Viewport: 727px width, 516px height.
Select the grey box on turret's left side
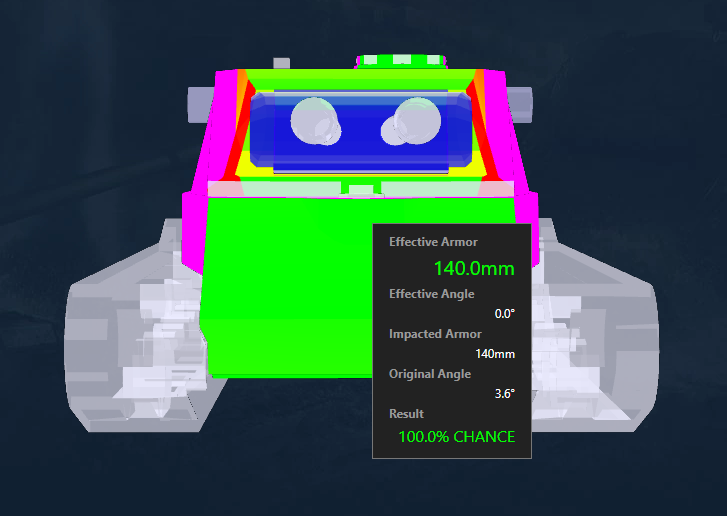coord(200,105)
